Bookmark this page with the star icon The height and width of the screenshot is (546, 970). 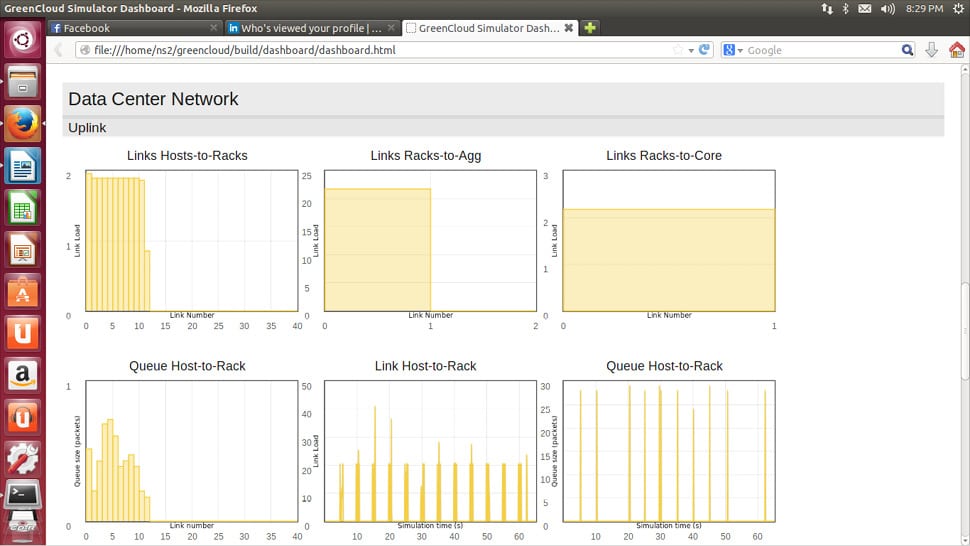click(678, 50)
